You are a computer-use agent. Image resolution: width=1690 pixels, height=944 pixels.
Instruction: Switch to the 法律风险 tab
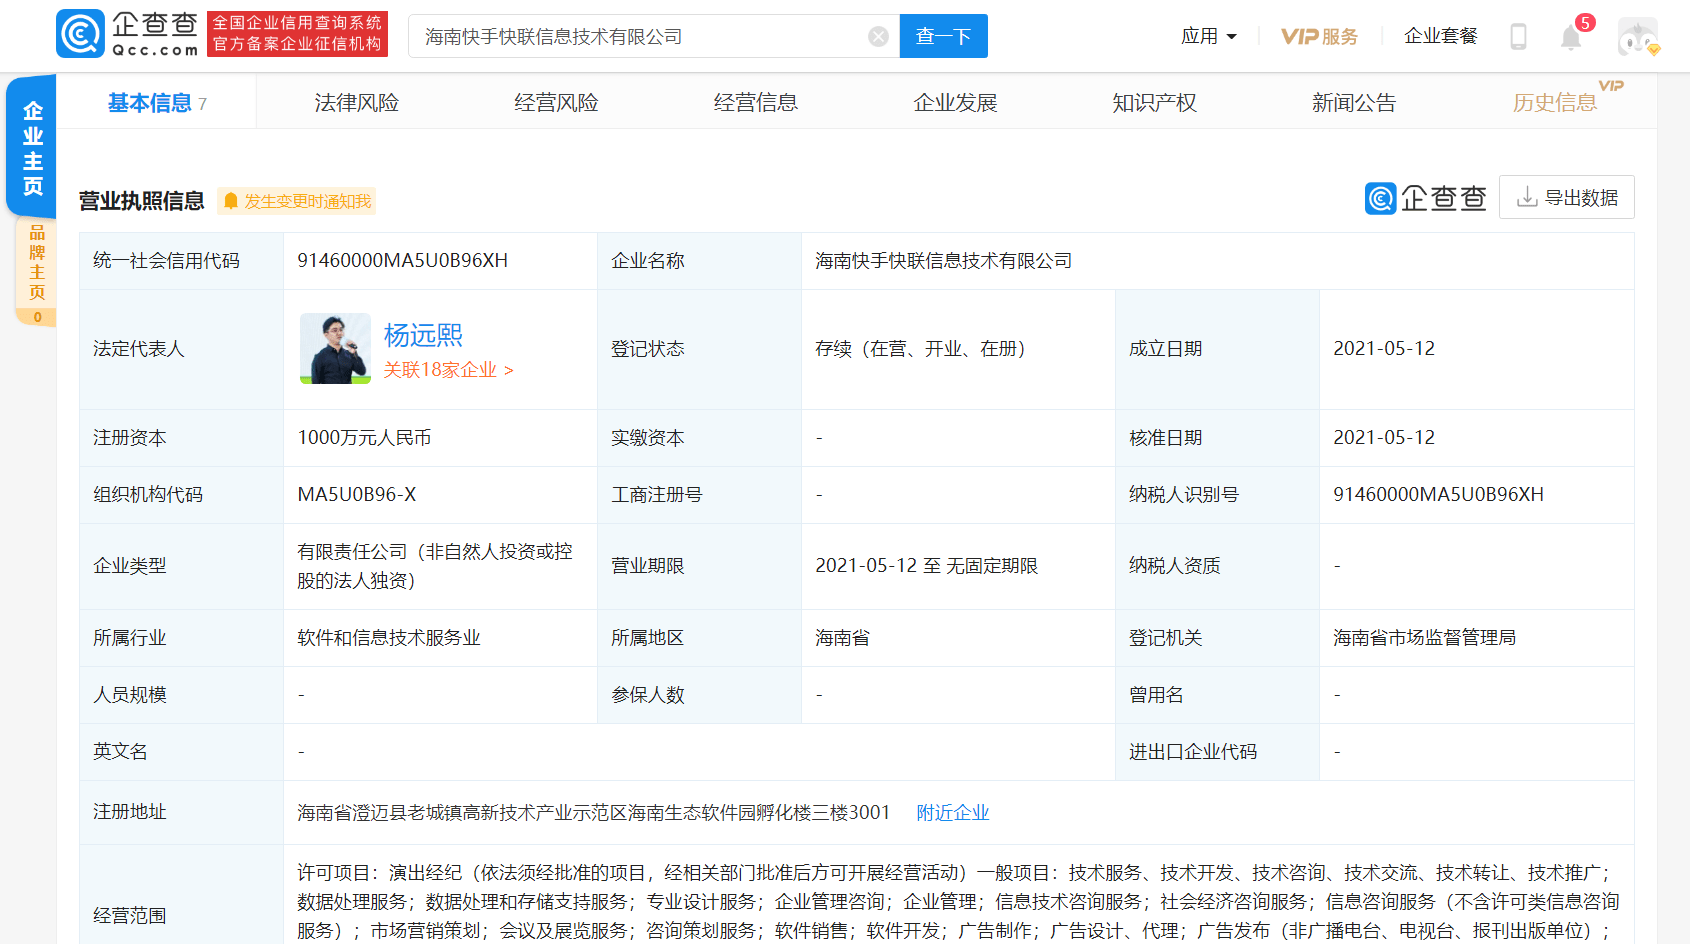pyautogui.click(x=356, y=103)
